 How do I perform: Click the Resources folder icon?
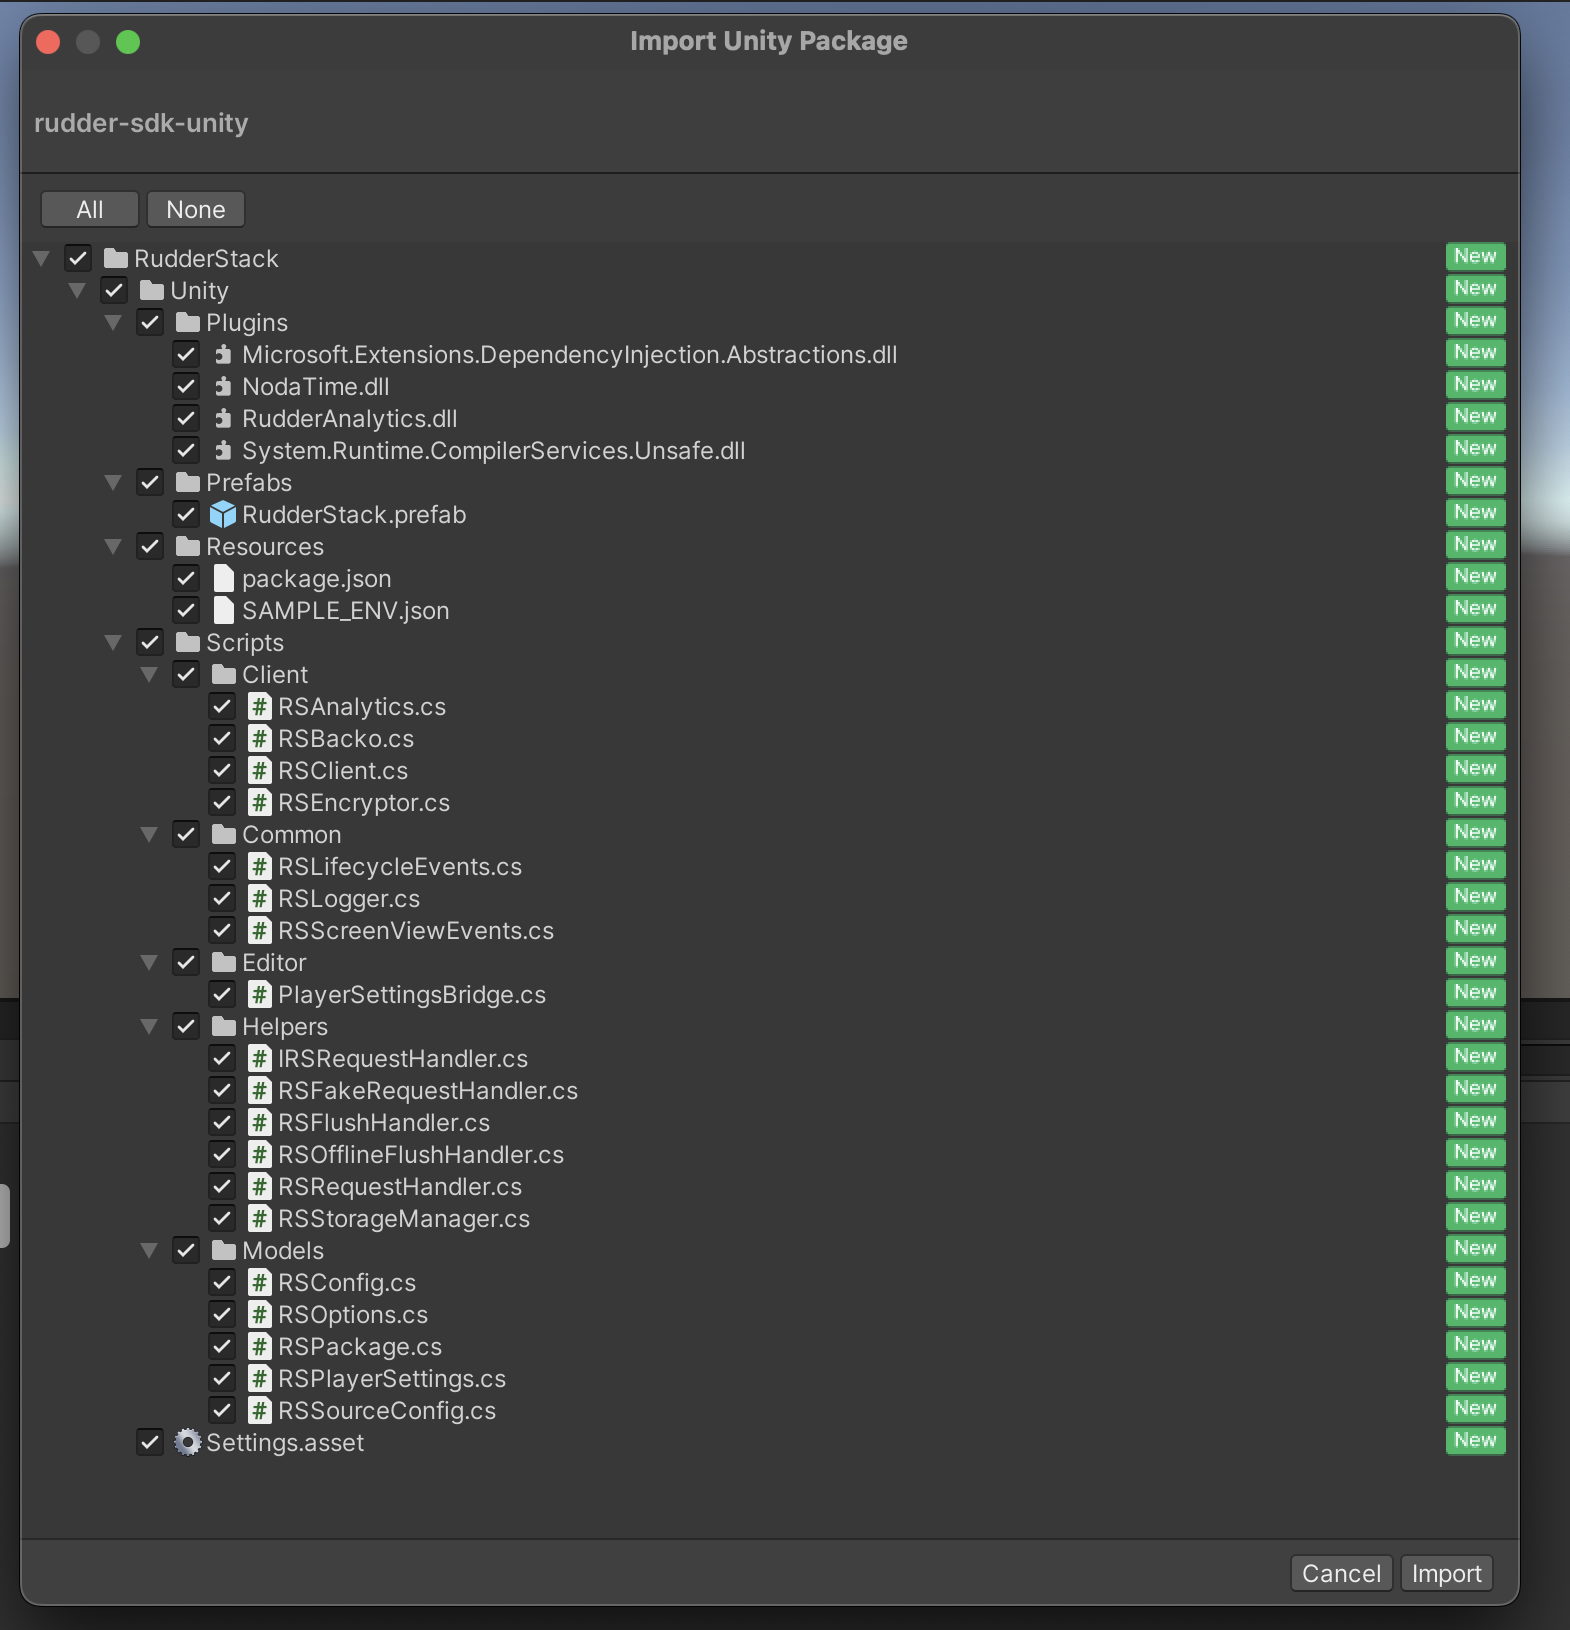click(x=188, y=547)
